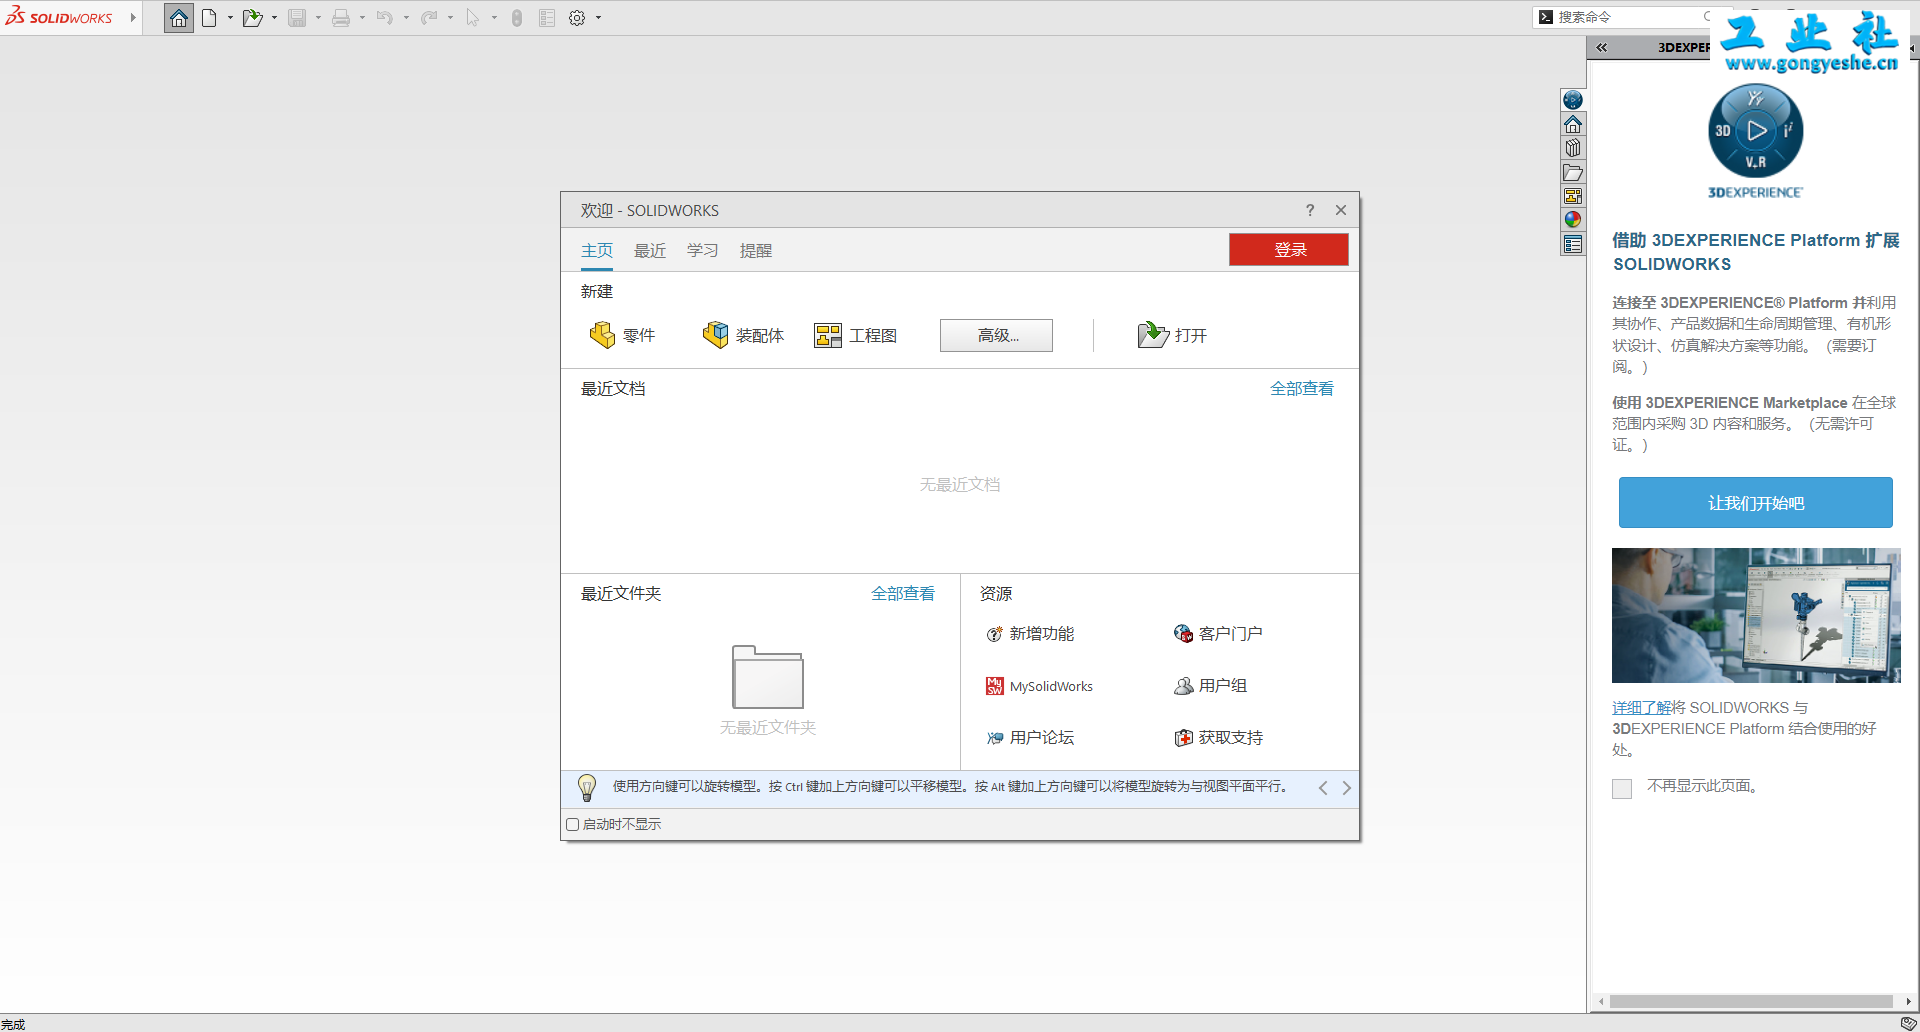
Task: Open the Redo dropdown arrow
Action: point(450,18)
